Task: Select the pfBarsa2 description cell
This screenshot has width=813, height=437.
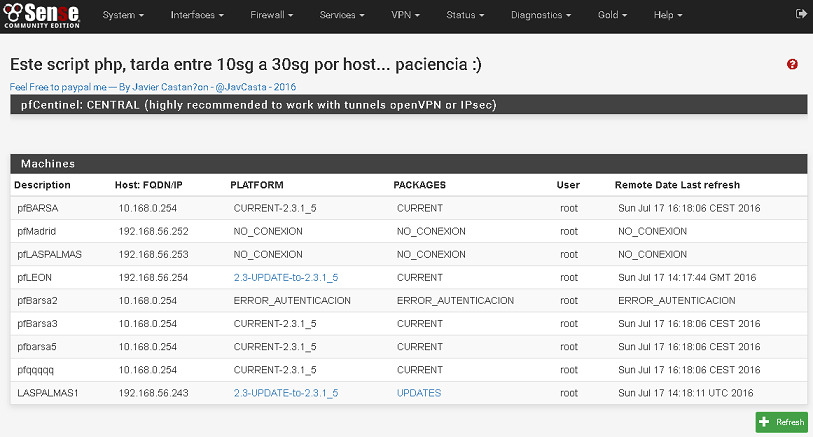Action: [x=37, y=301]
